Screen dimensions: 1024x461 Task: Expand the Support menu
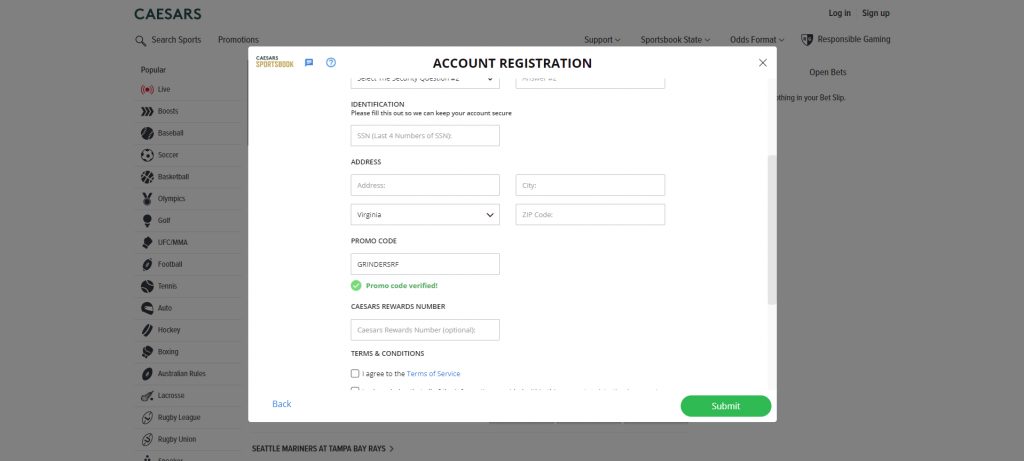tap(602, 40)
